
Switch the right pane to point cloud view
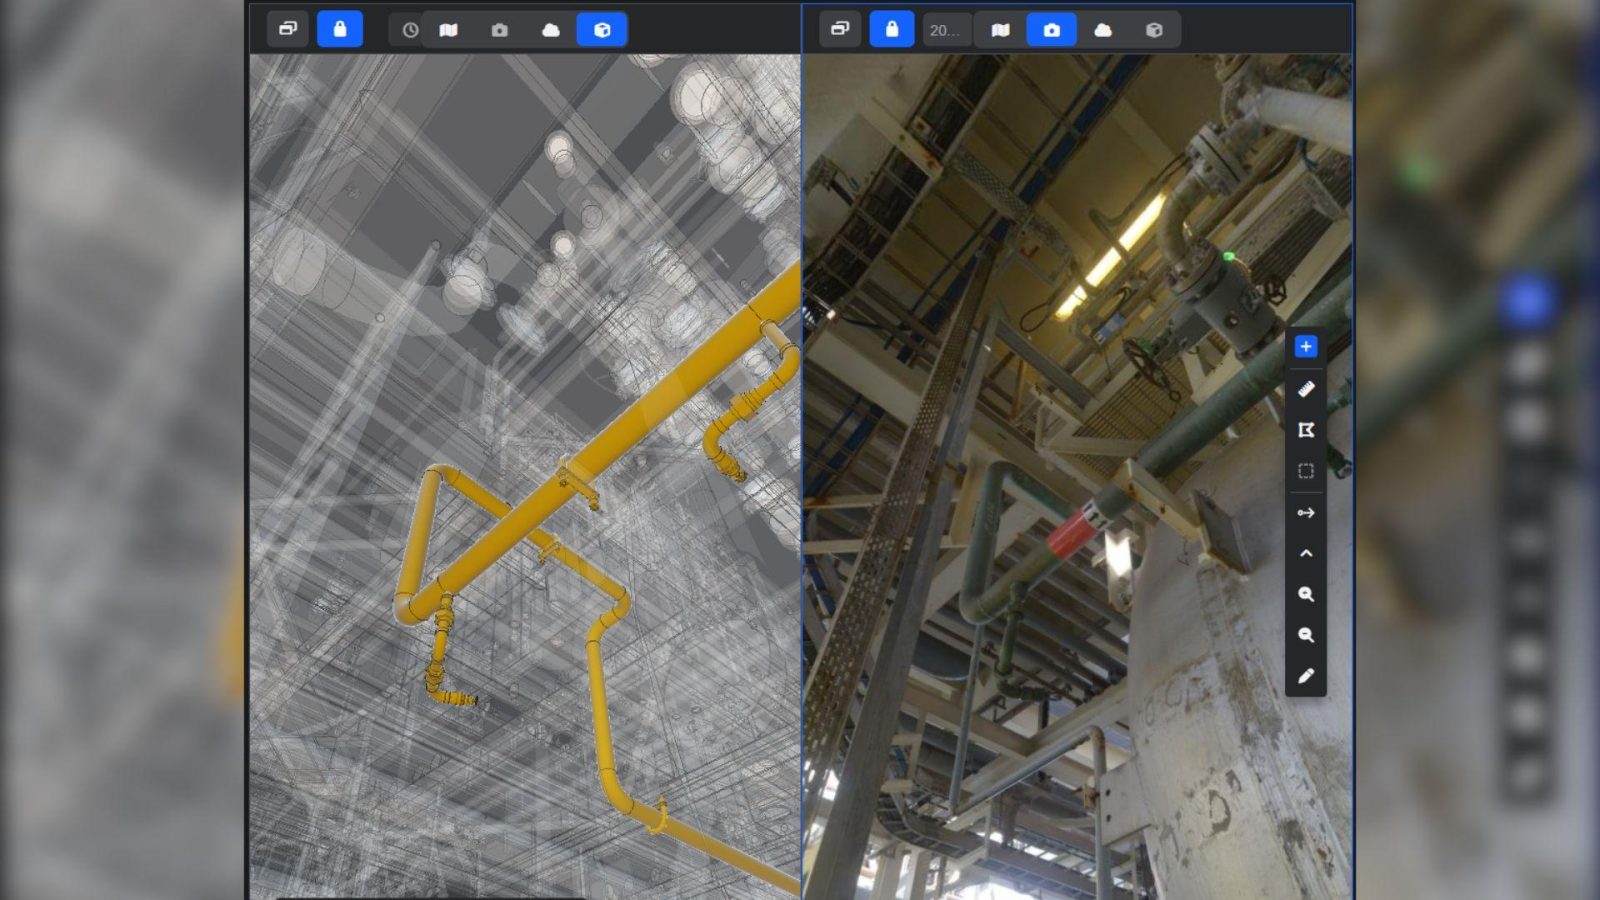pos(1103,30)
